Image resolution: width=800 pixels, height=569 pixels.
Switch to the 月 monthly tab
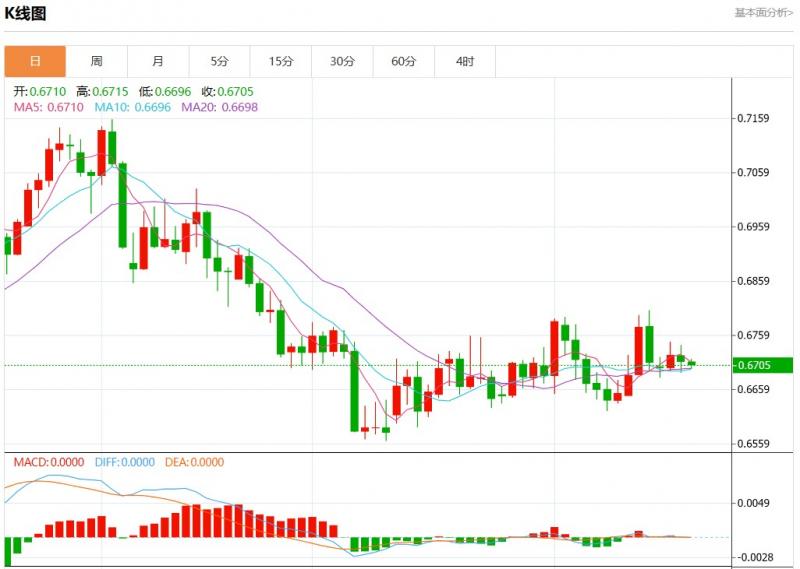coord(158,62)
